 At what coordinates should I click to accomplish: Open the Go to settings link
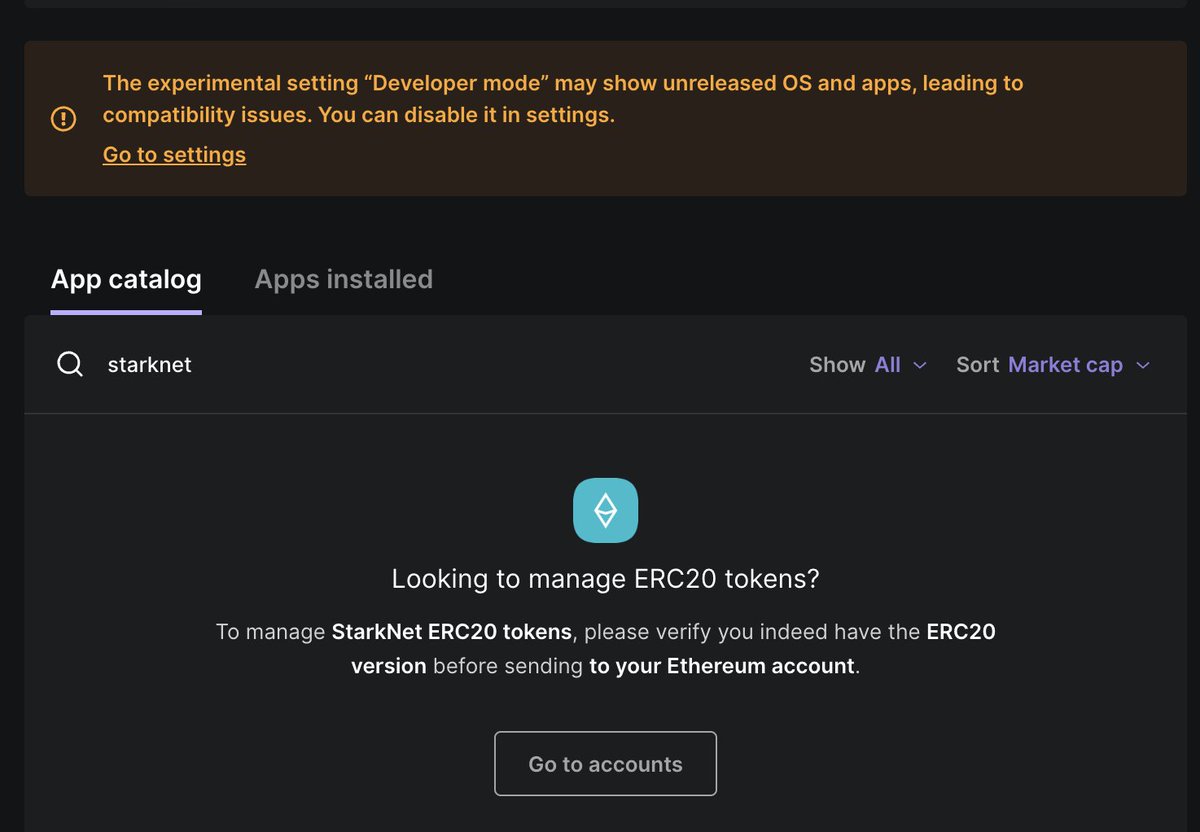coord(174,155)
